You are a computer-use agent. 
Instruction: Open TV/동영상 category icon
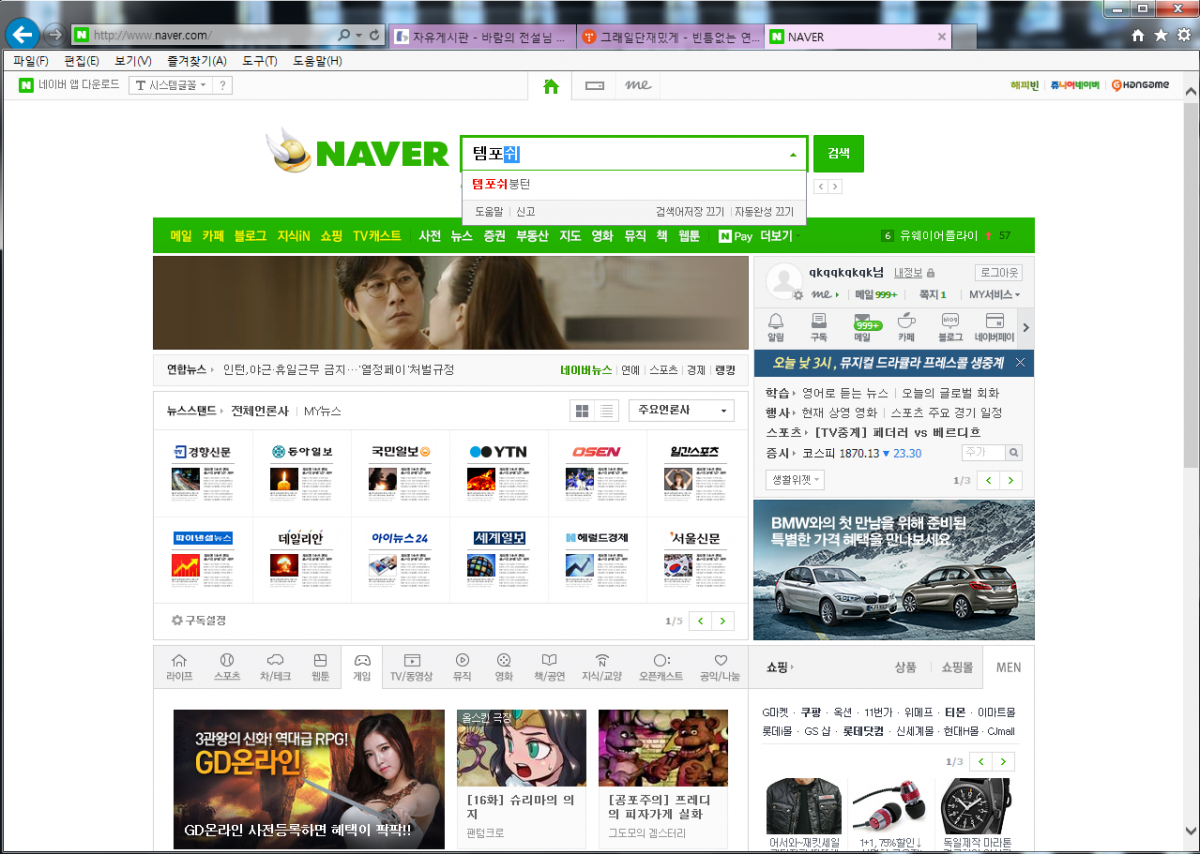411,667
